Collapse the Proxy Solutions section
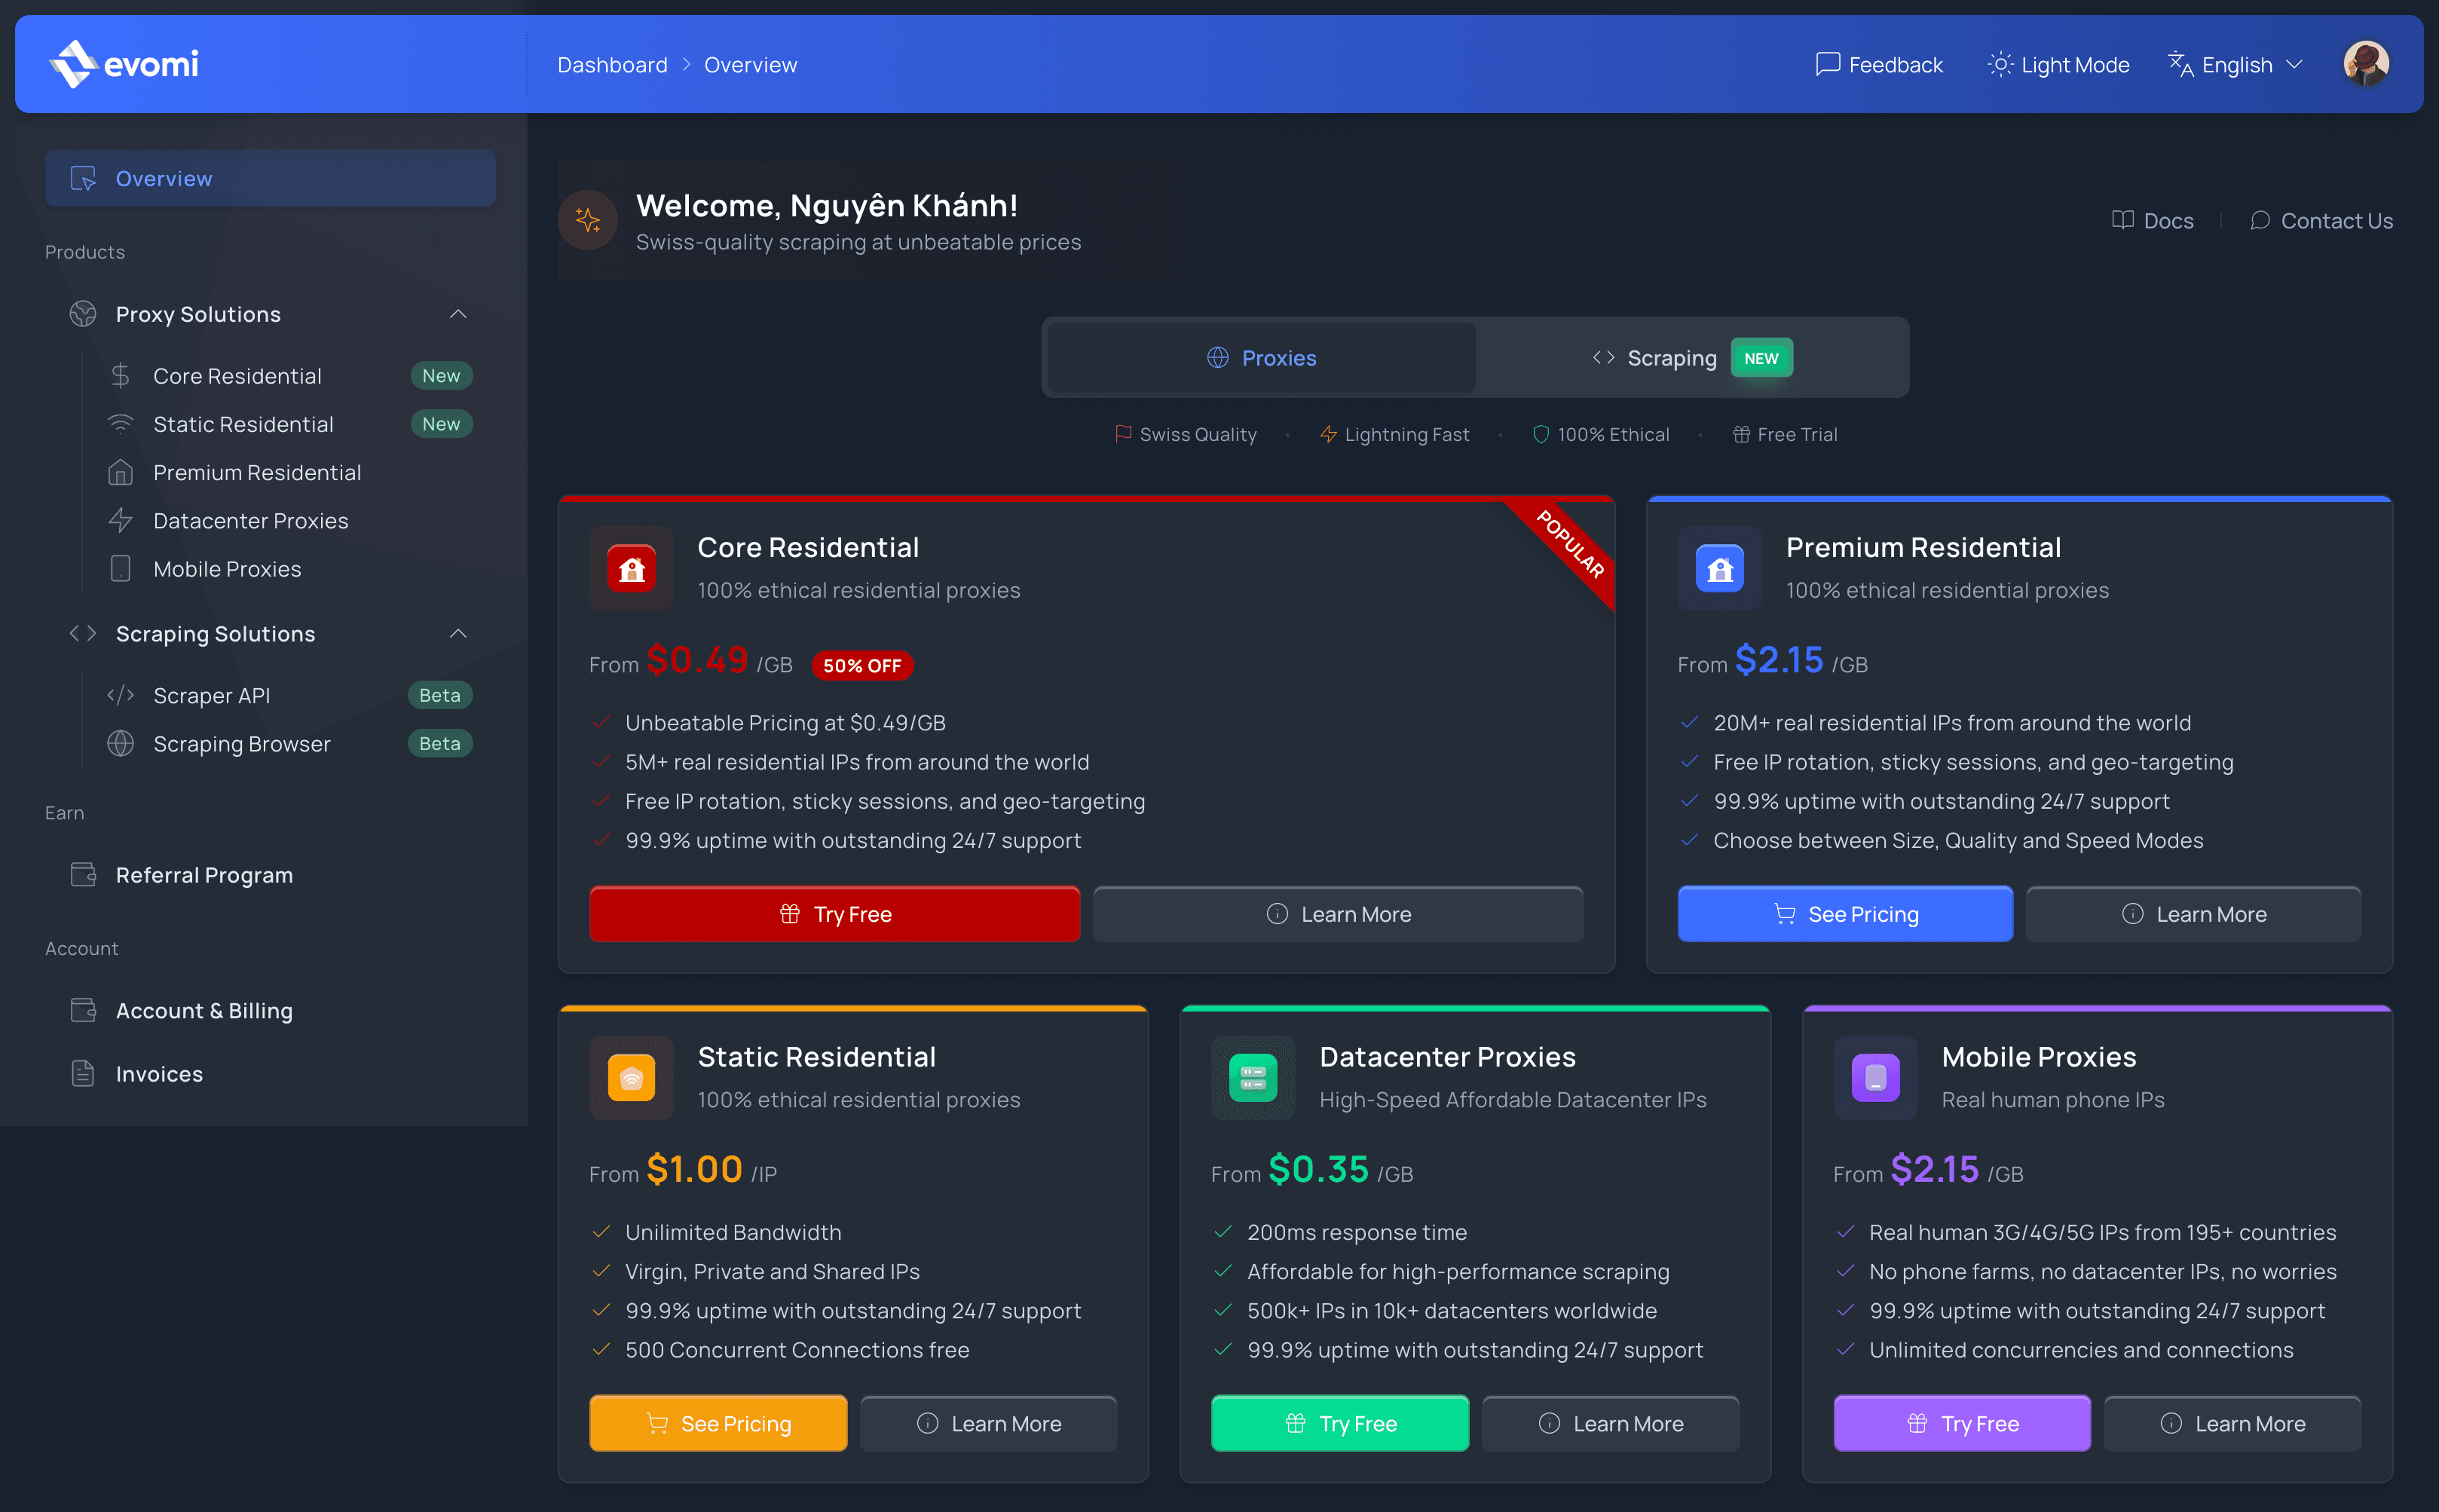 [458, 313]
